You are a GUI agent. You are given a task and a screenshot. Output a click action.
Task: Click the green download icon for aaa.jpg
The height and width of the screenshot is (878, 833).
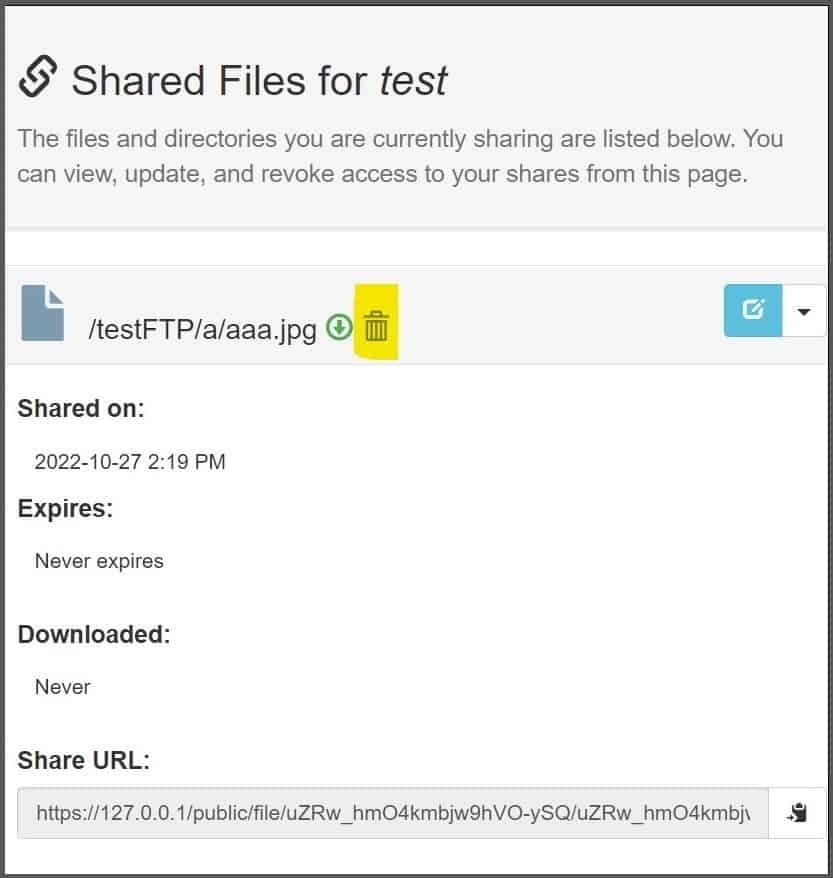click(x=340, y=326)
